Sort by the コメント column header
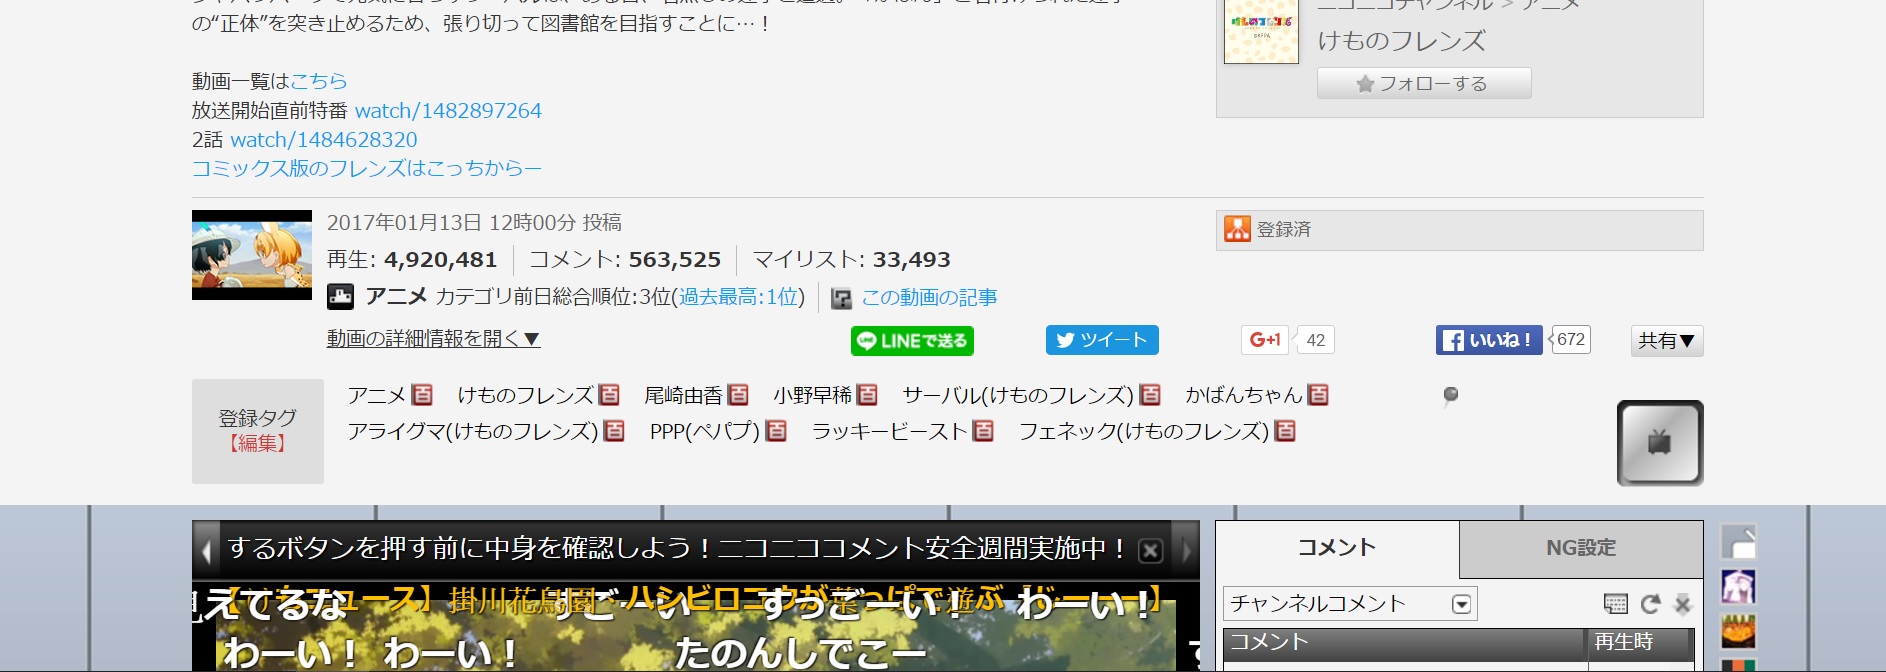Viewport: 1886px width, 672px height. coord(1405,643)
